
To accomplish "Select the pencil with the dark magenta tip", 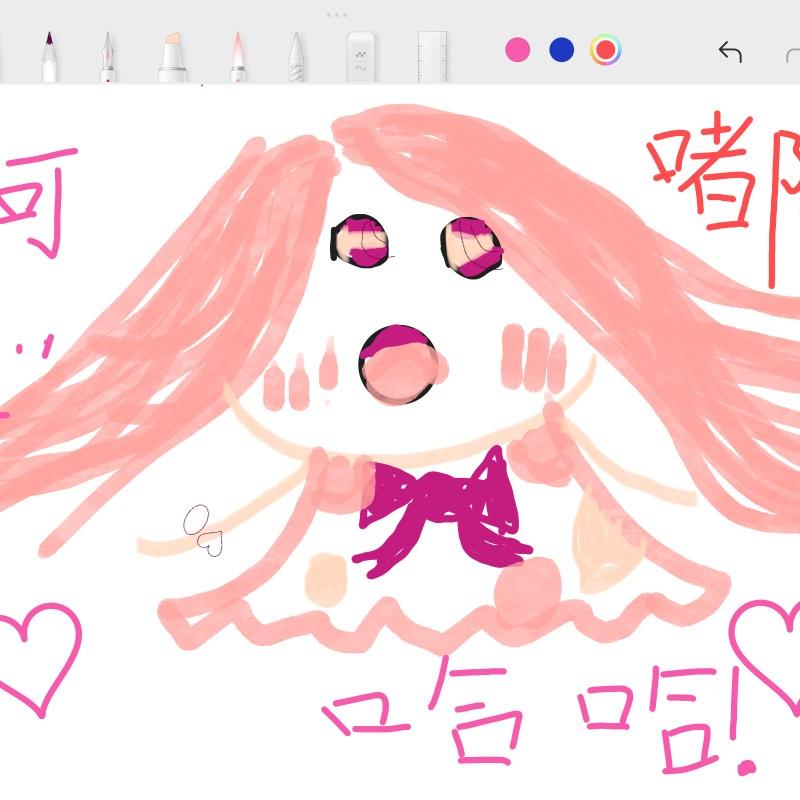I will tap(48, 56).
